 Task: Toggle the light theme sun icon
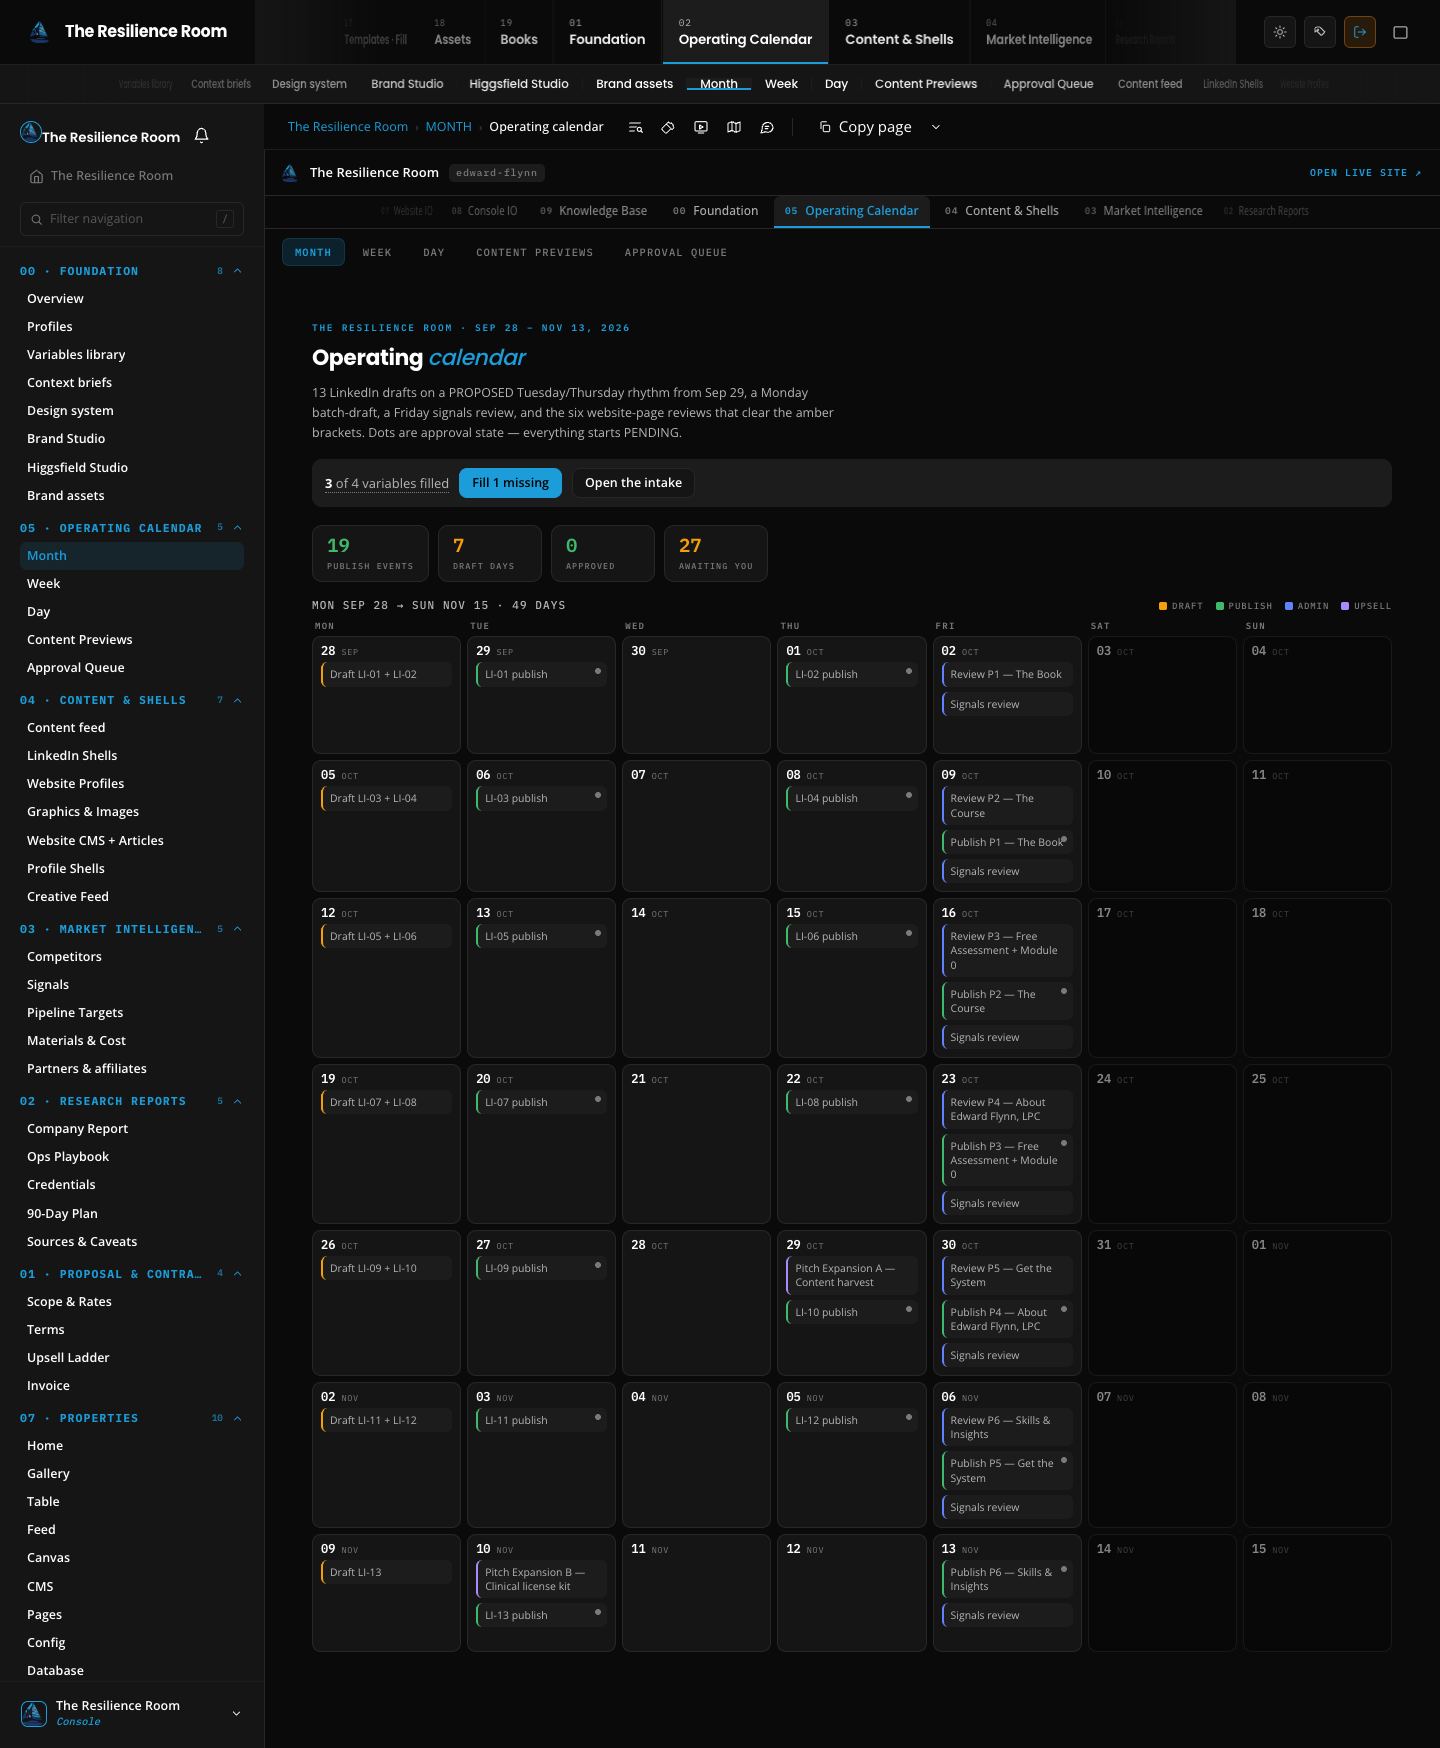(x=1280, y=32)
